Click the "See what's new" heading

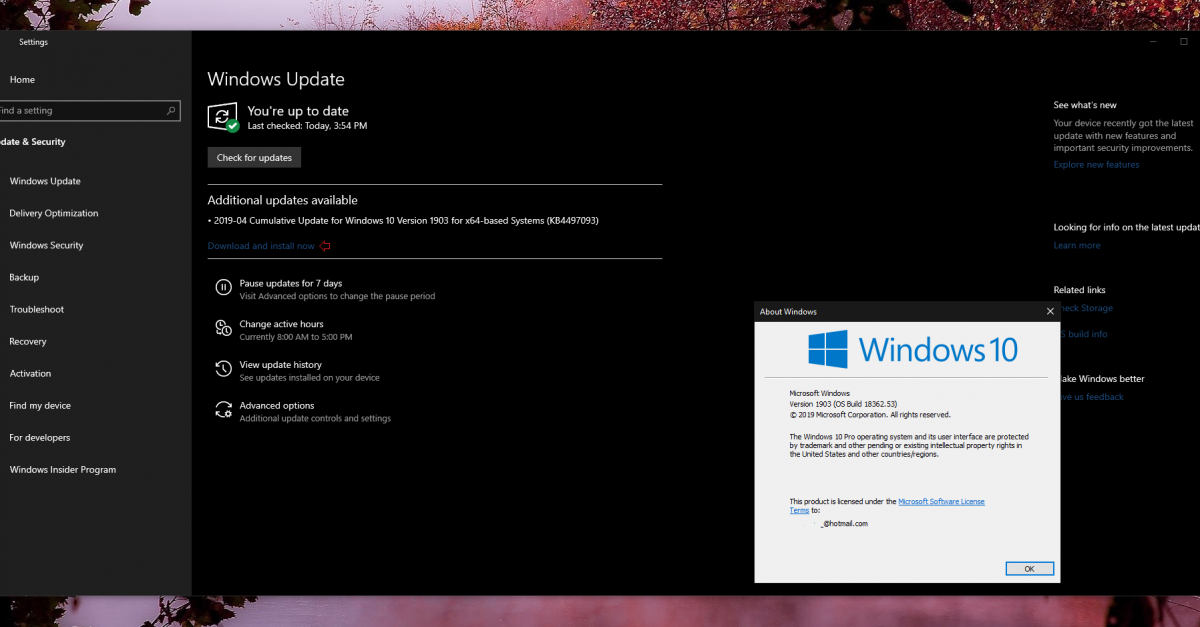click(x=1085, y=105)
